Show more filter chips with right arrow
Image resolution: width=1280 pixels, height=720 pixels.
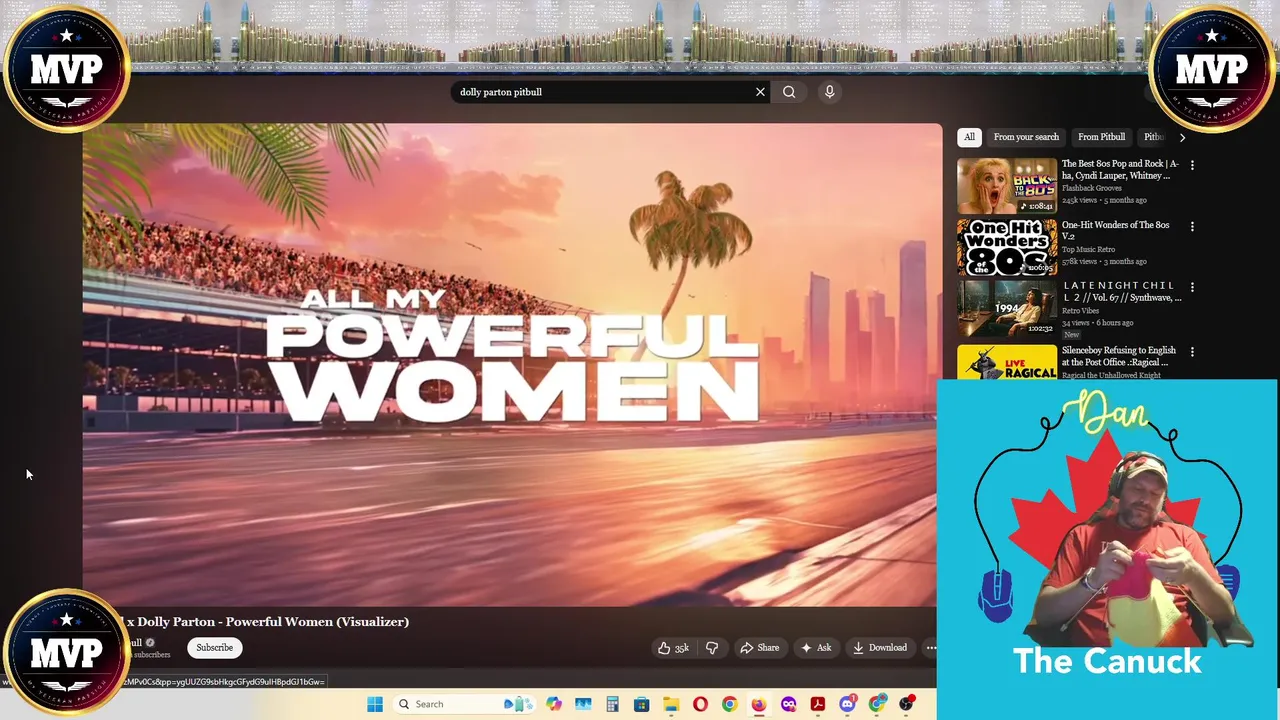tap(1182, 137)
